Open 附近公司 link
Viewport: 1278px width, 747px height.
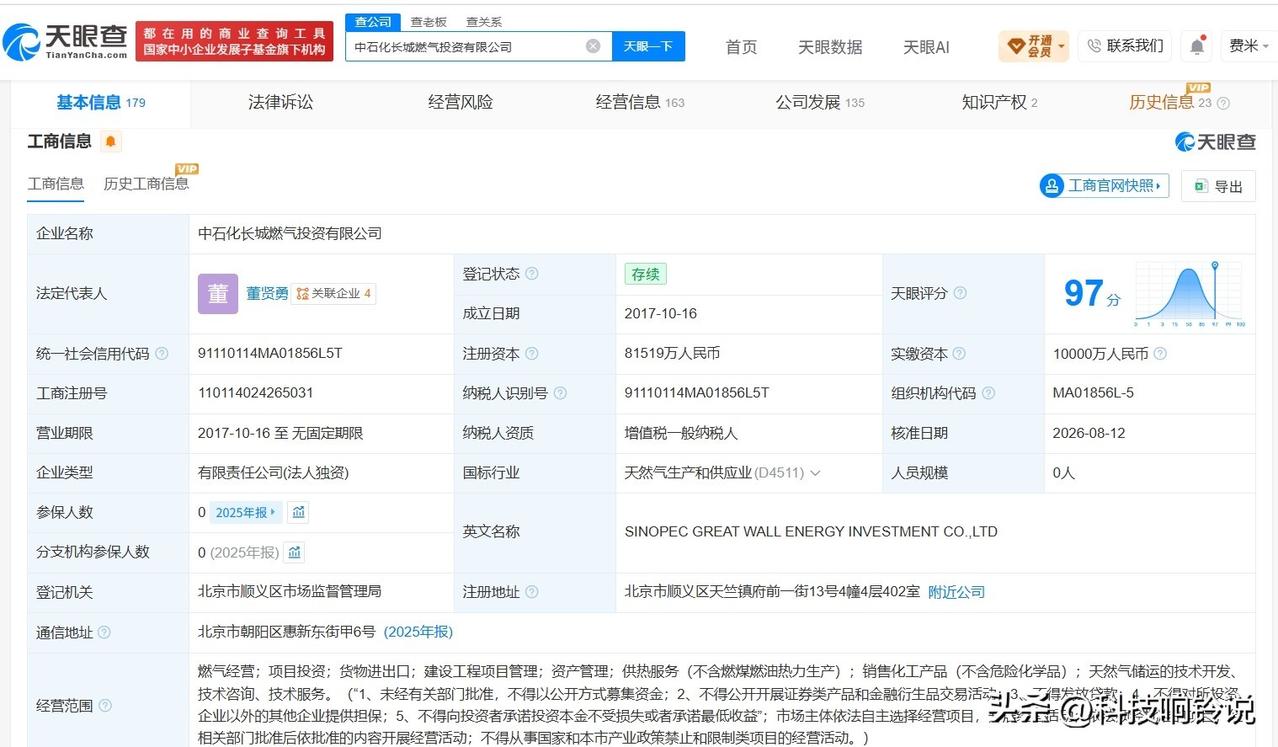pyautogui.click(x=956, y=592)
